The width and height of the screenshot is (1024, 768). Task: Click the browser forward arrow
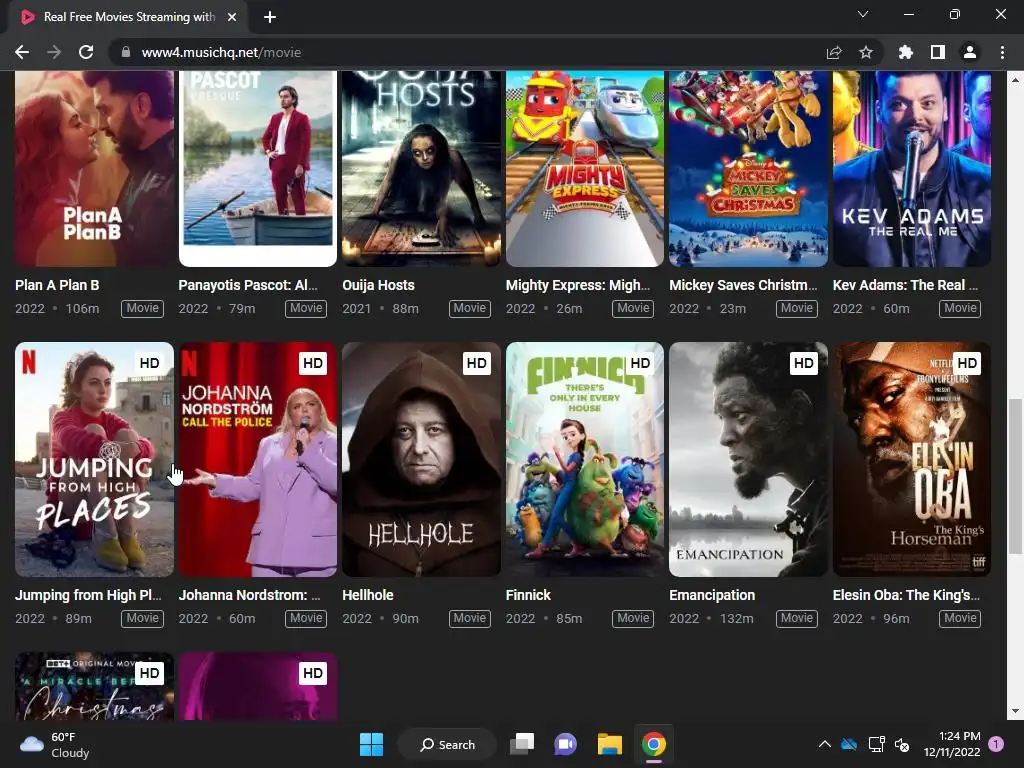(x=54, y=52)
